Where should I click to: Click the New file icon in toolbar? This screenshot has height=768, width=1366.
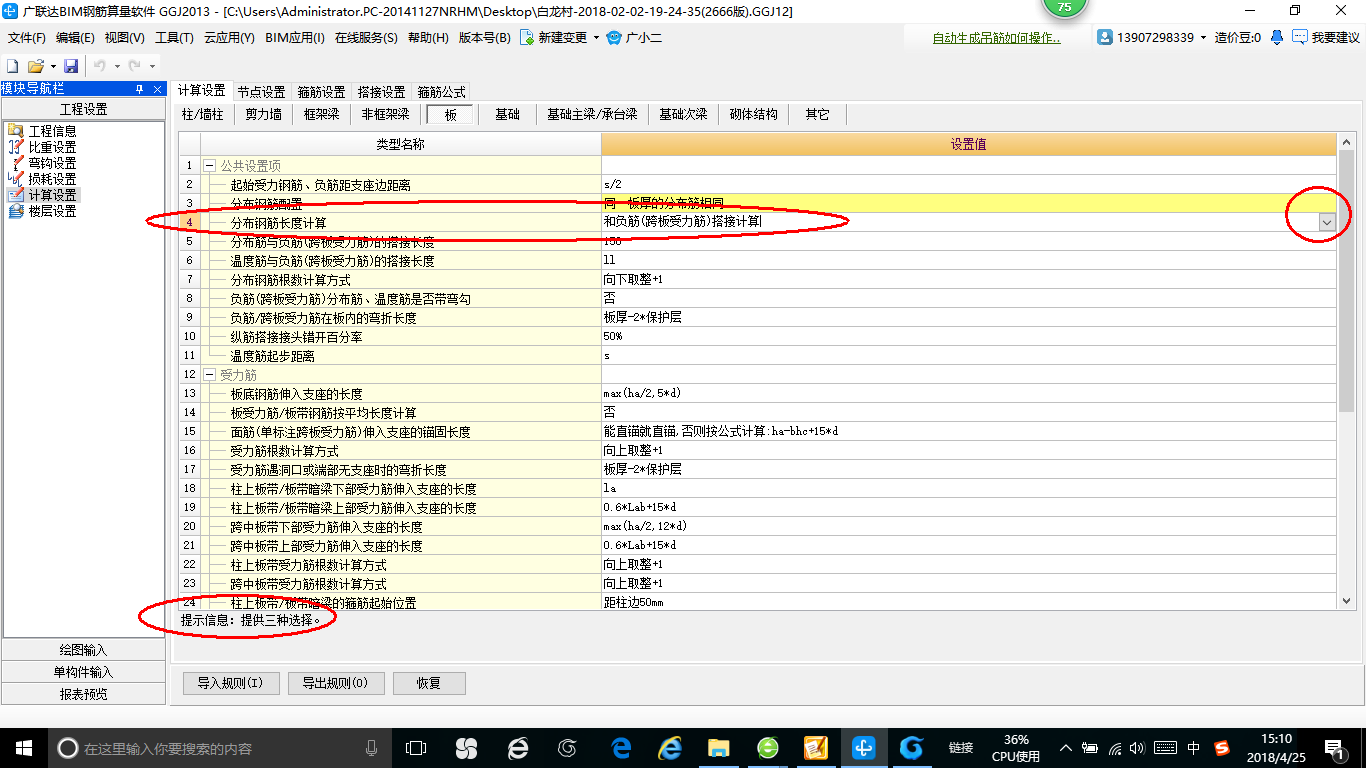(x=13, y=66)
